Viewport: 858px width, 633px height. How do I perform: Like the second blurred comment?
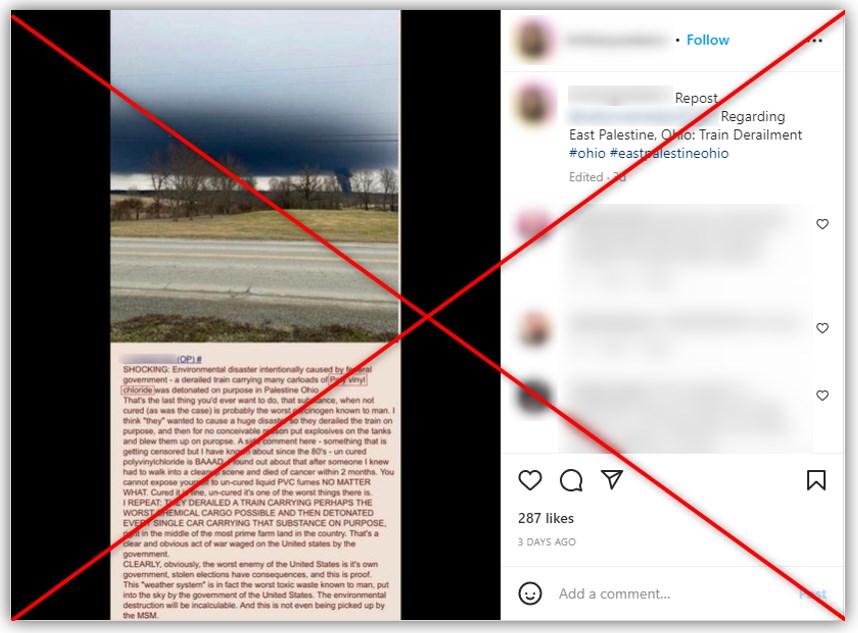tap(822, 328)
